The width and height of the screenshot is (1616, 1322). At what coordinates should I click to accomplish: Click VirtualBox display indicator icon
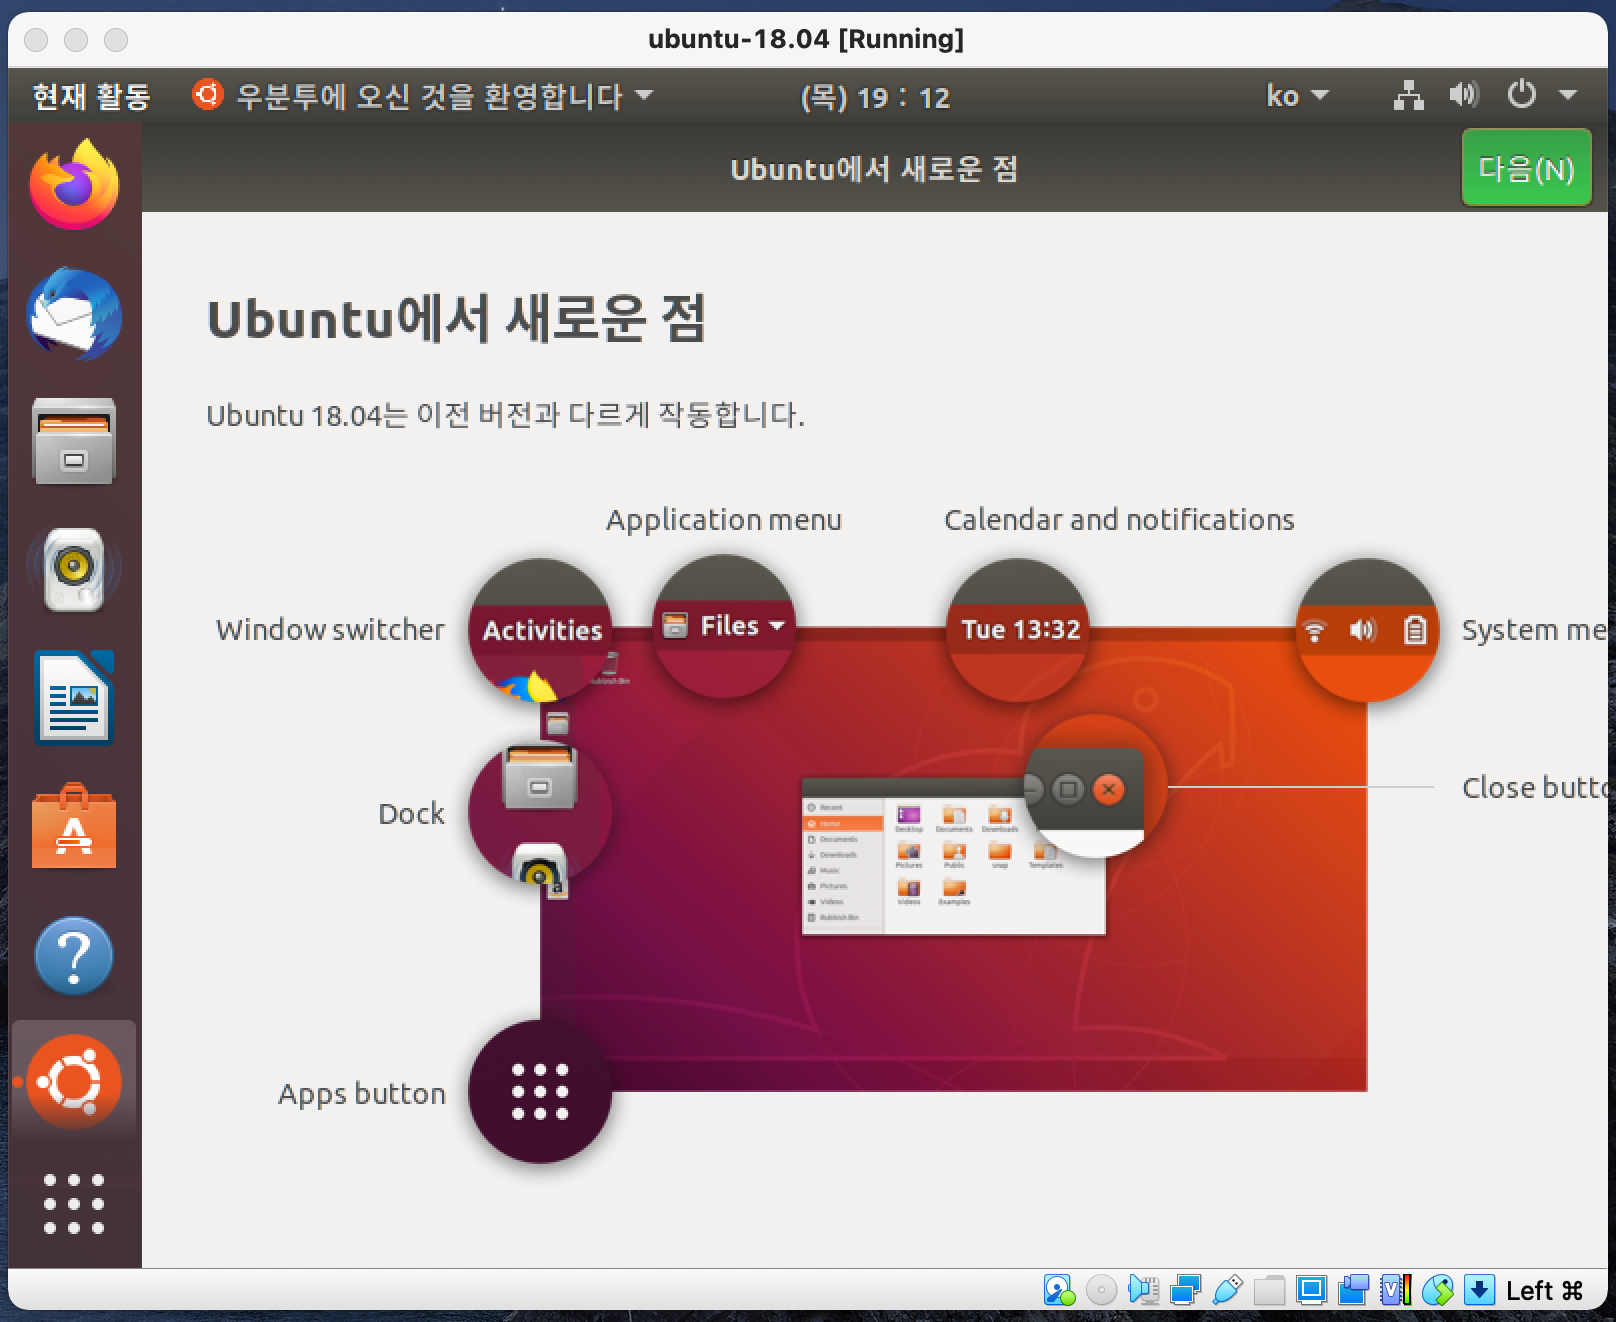coord(1311,1290)
